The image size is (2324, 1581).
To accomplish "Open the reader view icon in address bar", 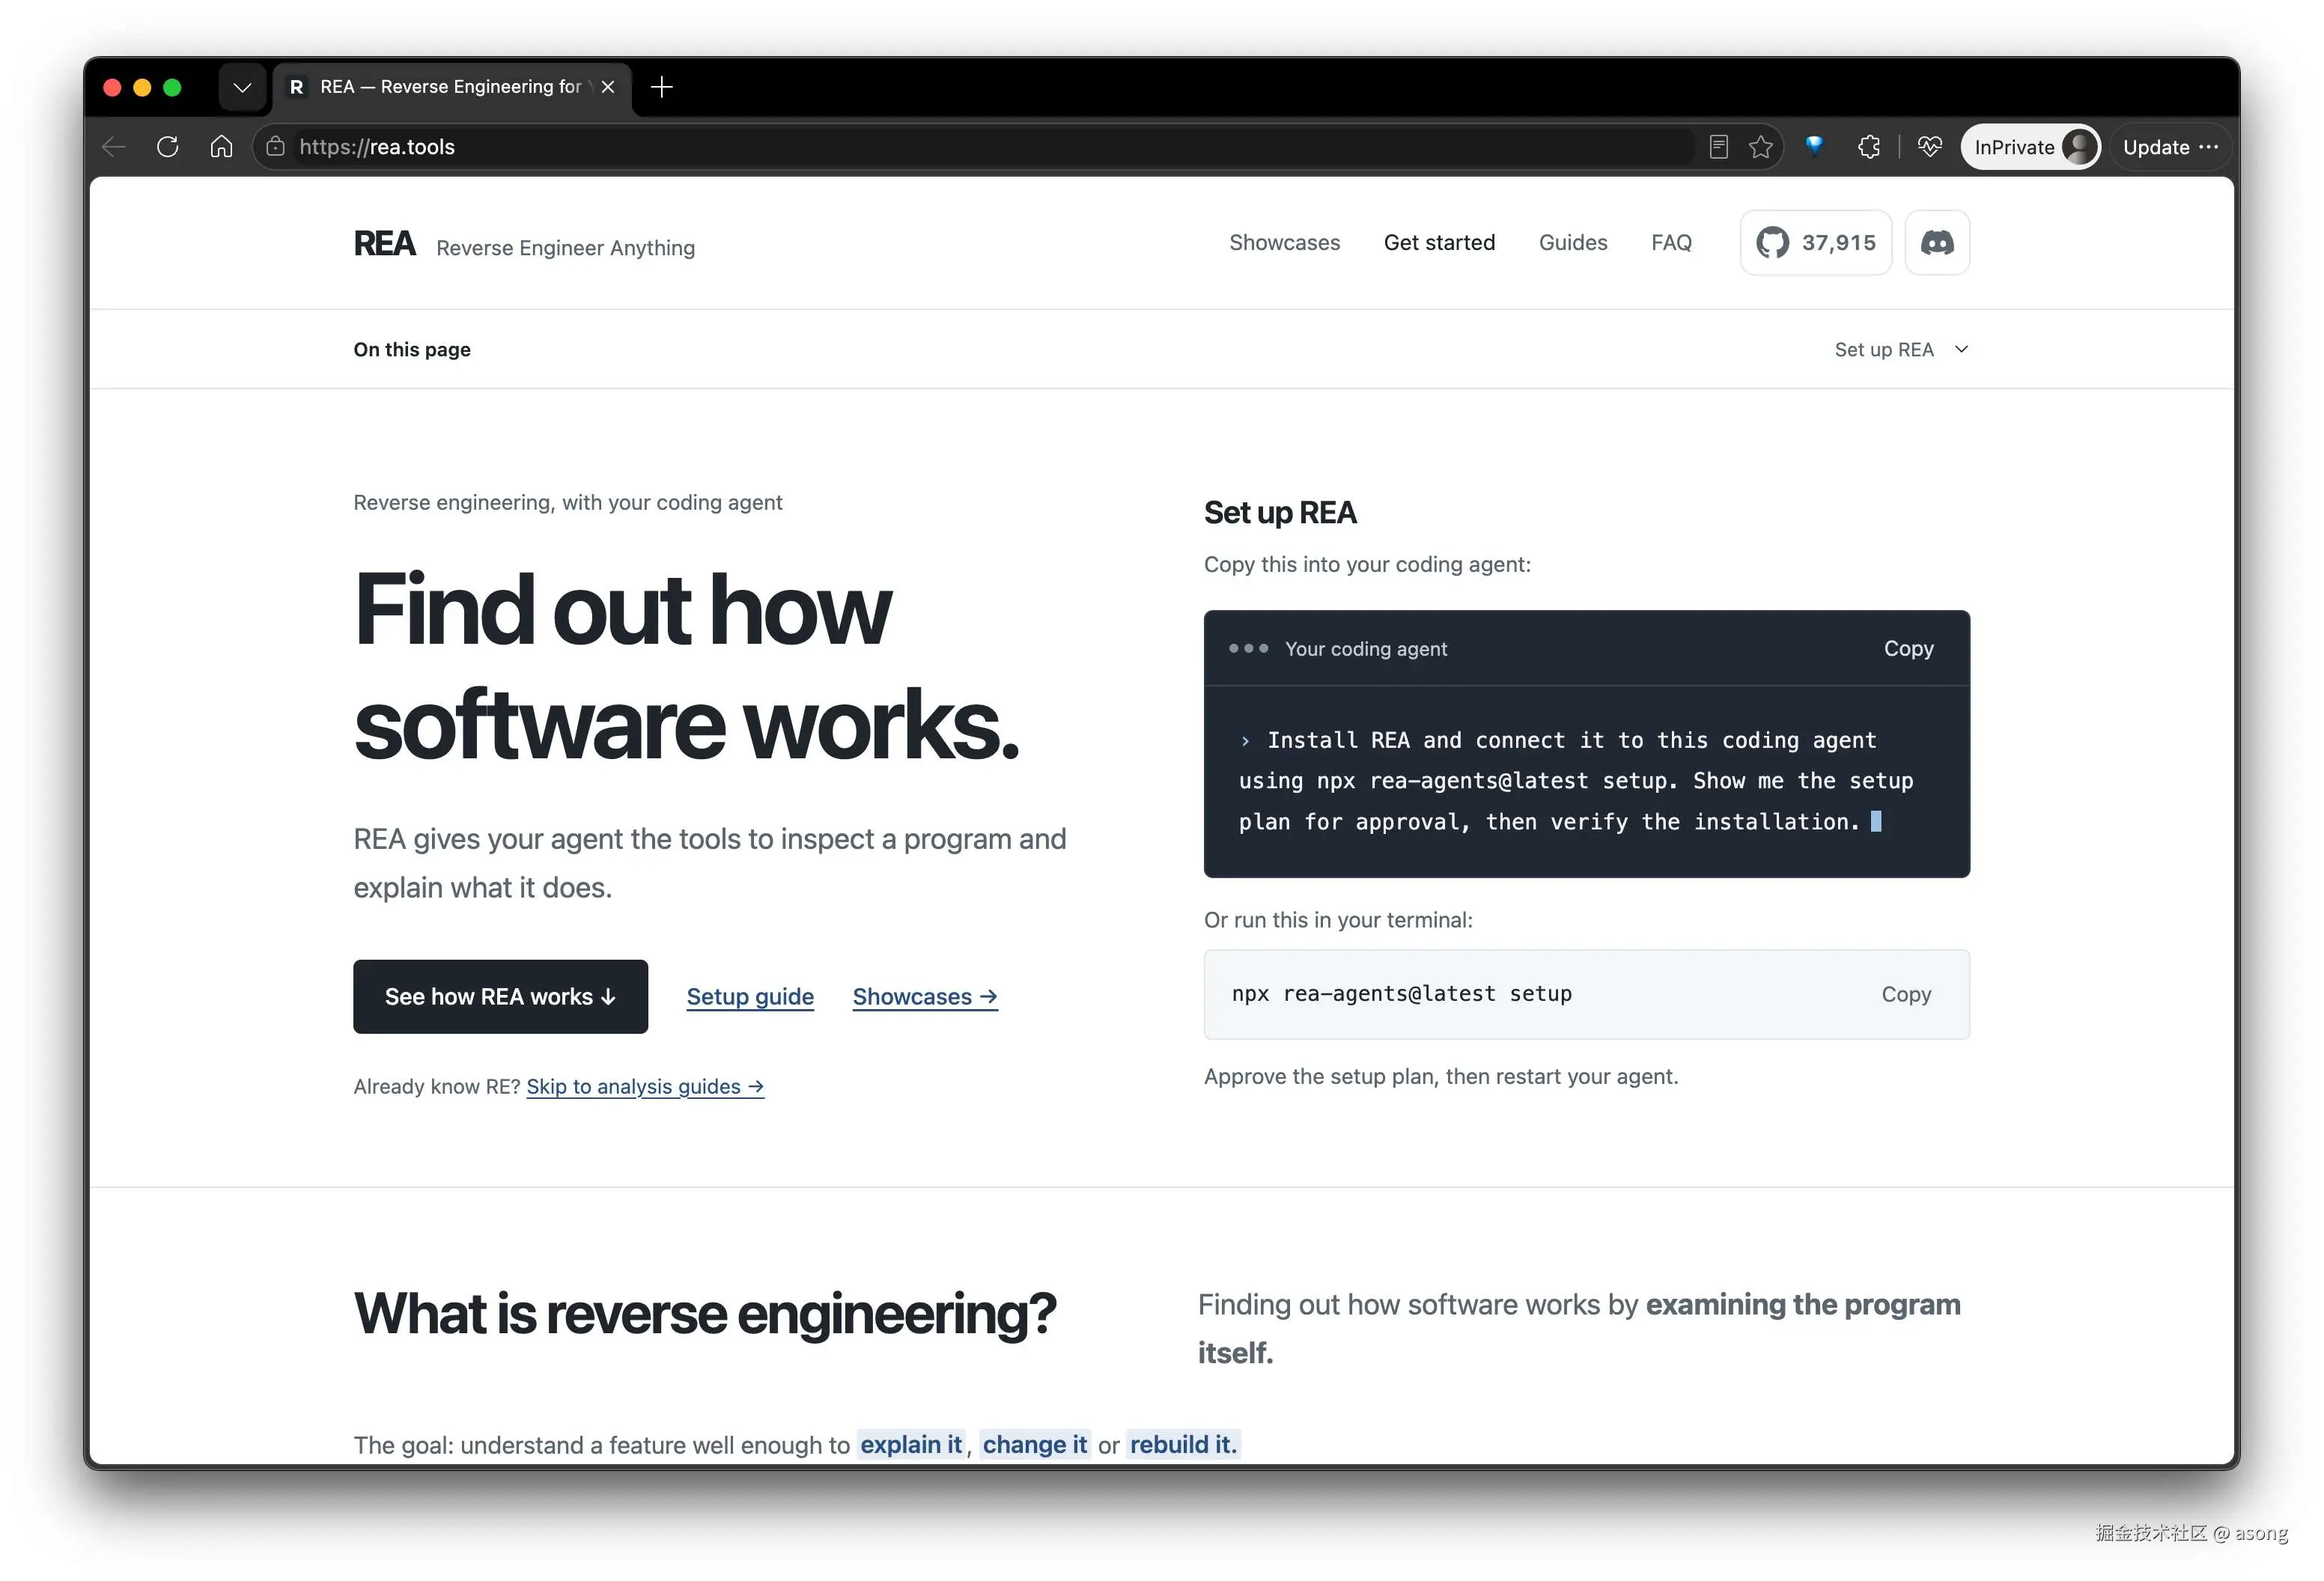I will [x=1718, y=147].
